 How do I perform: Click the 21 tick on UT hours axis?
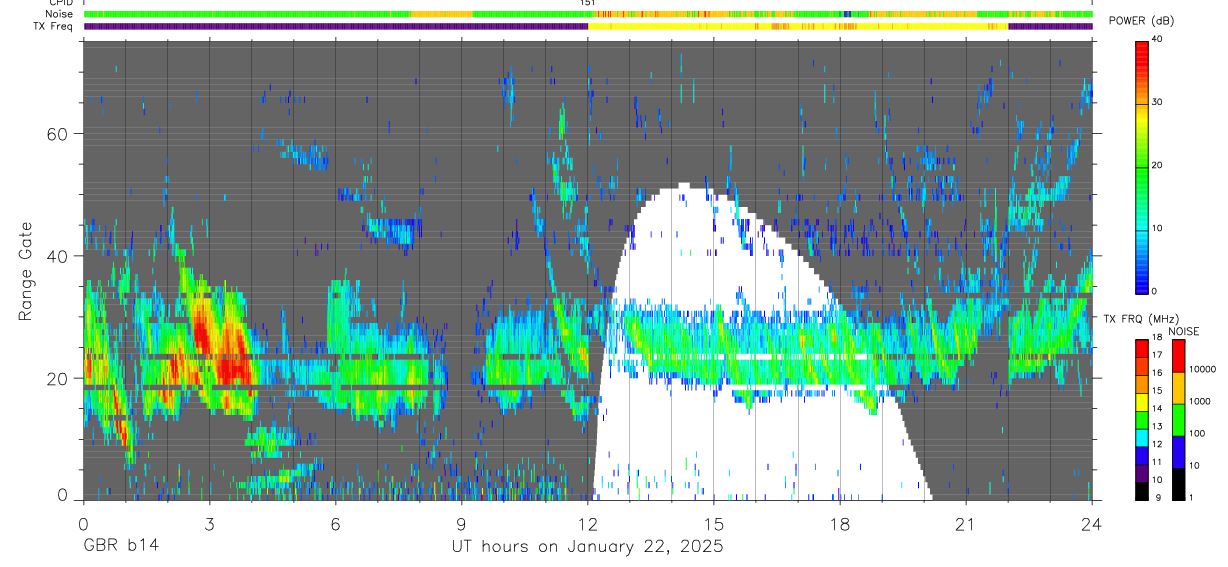pyautogui.click(x=966, y=524)
